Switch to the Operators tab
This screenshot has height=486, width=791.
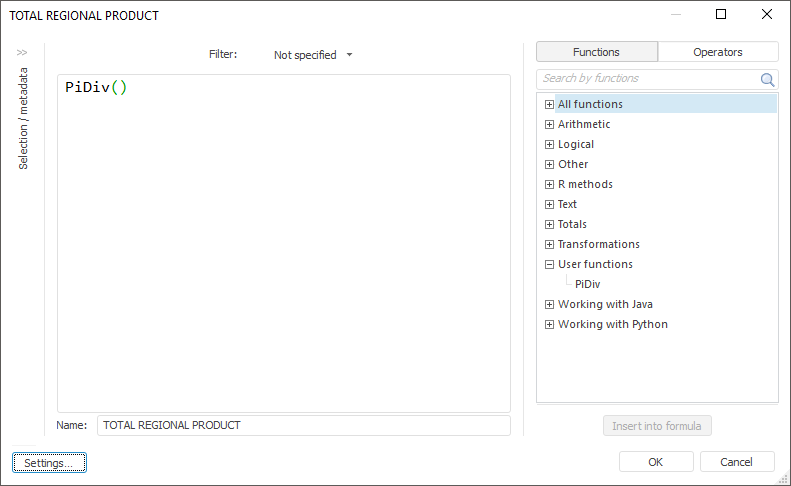(717, 52)
